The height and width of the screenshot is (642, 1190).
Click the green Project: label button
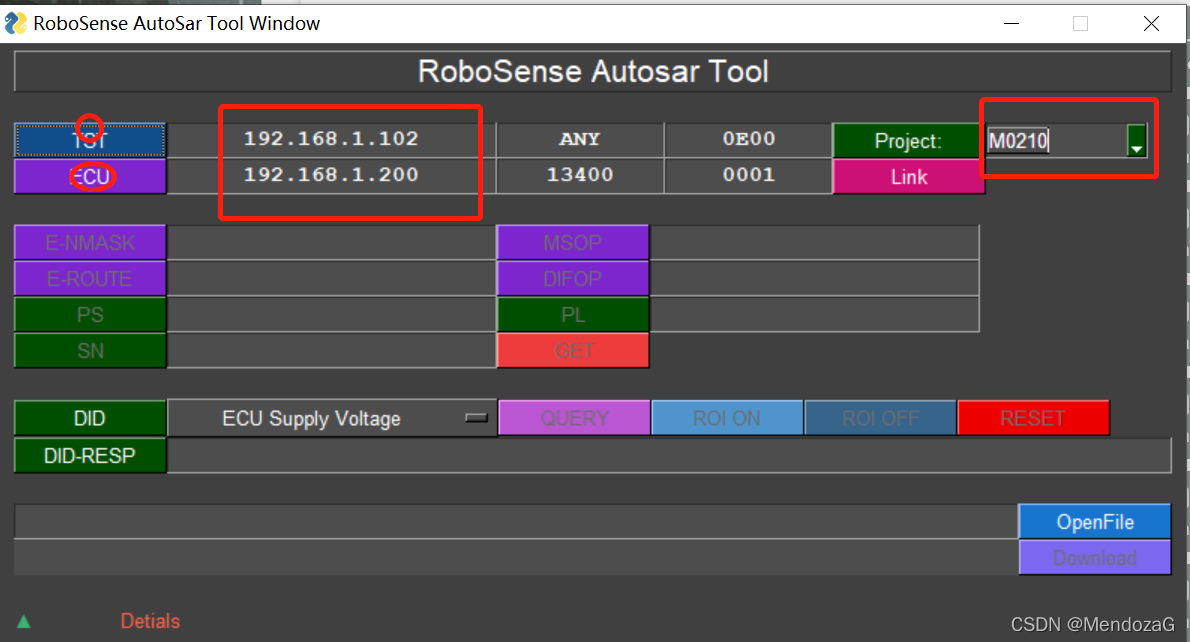point(908,140)
